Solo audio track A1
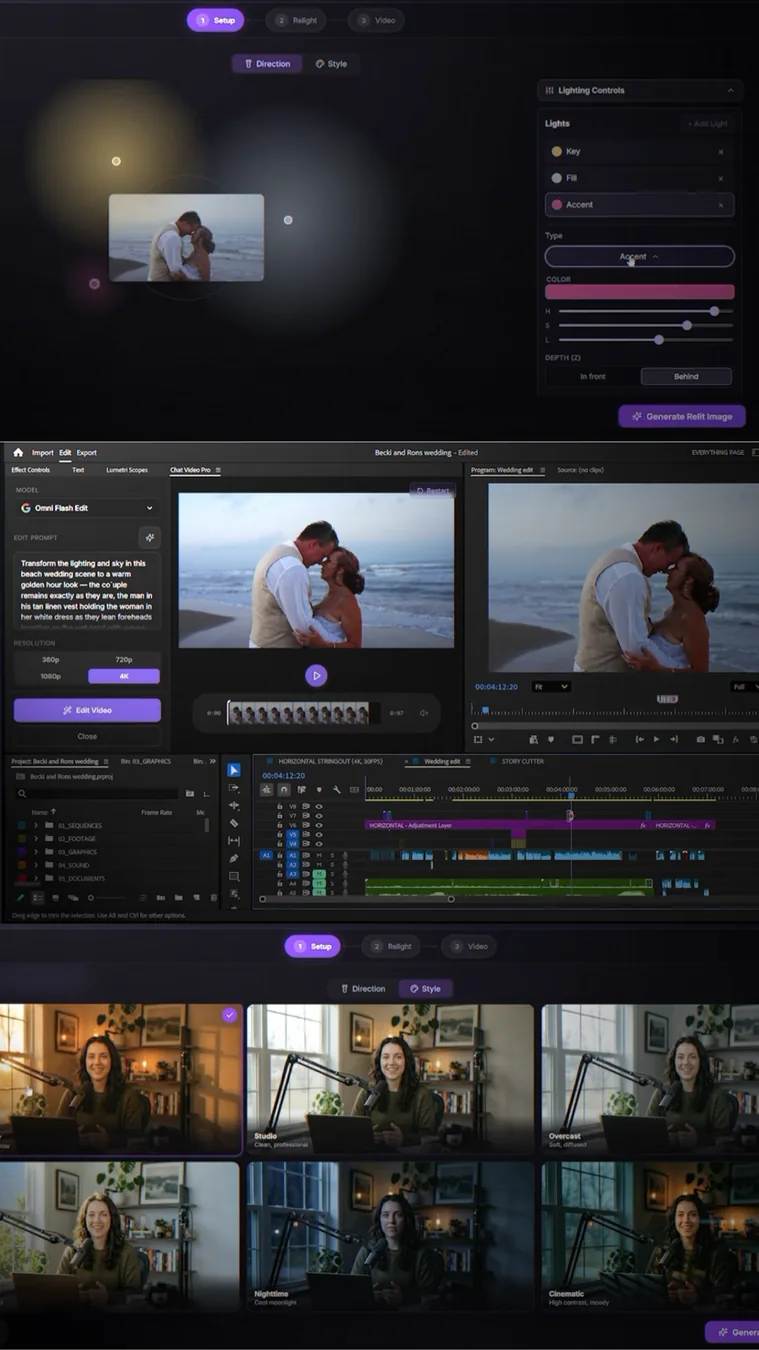Viewport: 759px width, 1350px height. pyautogui.click(x=331, y=856)
